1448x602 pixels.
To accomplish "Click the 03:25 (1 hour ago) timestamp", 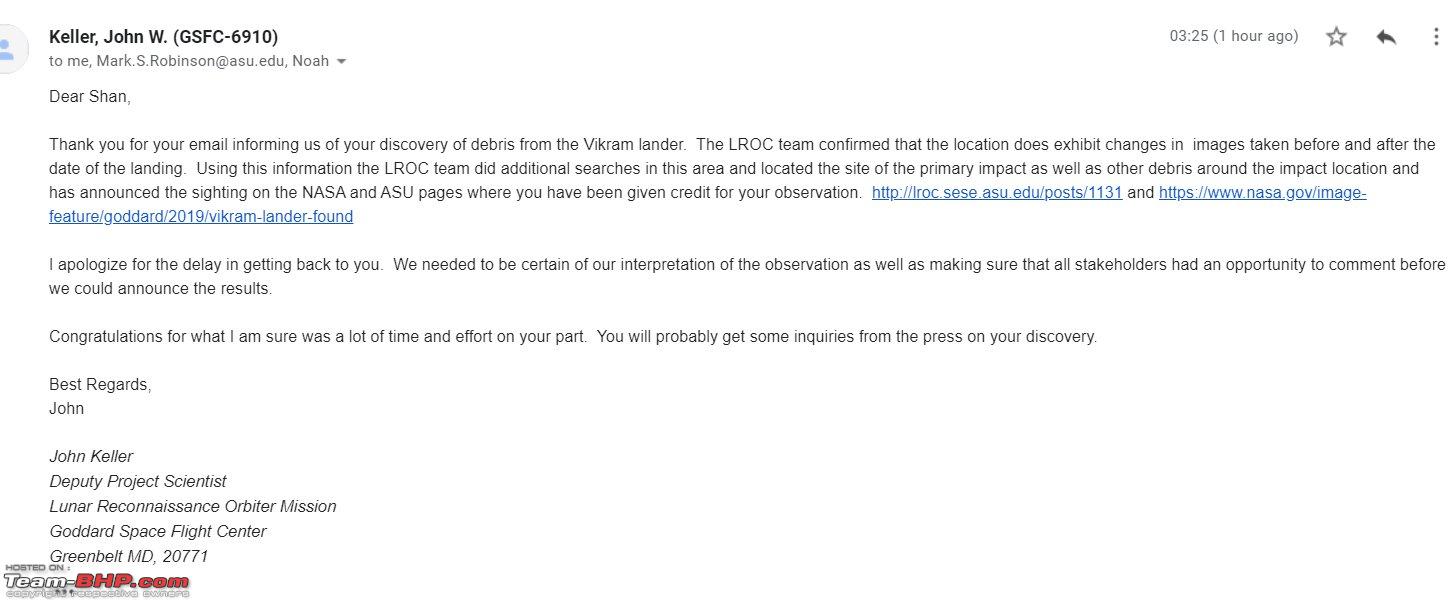I will [1234, 36].
